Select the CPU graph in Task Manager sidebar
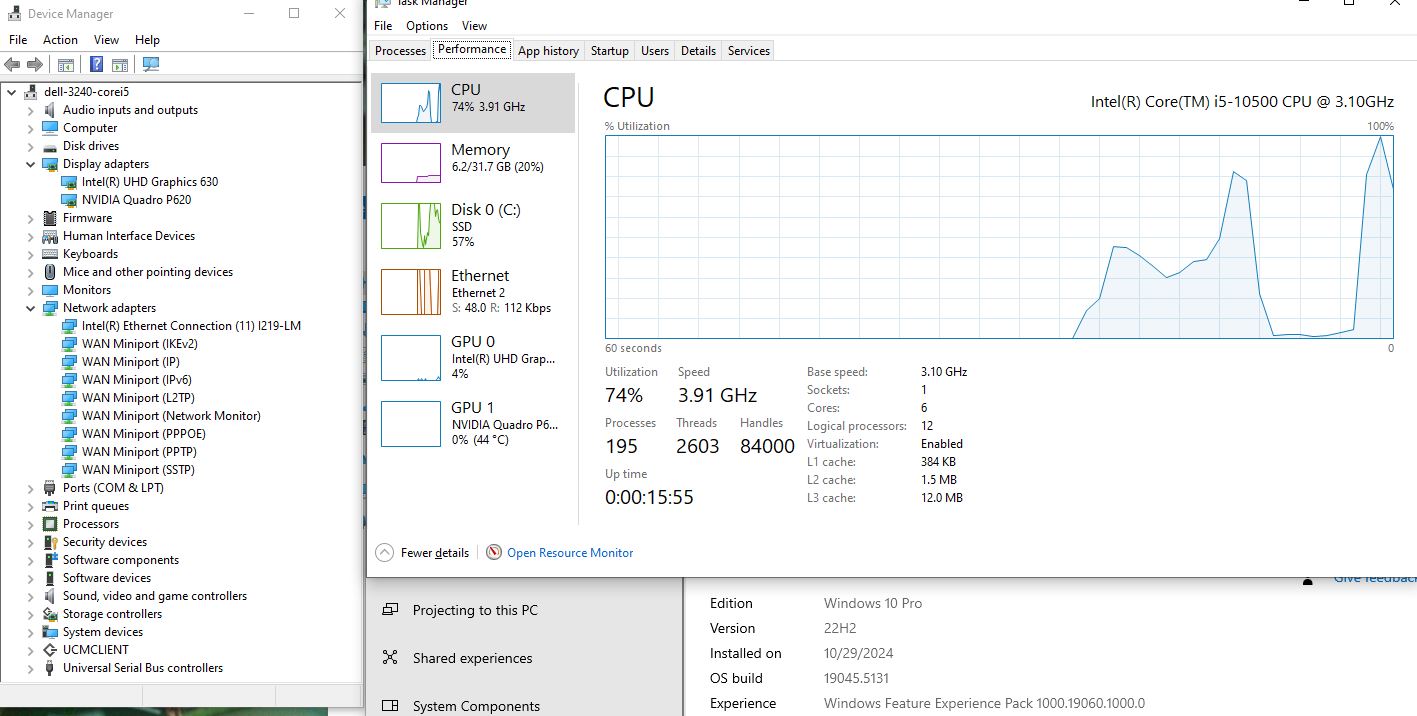The image size is (1417, 716). tap(472, 102)
